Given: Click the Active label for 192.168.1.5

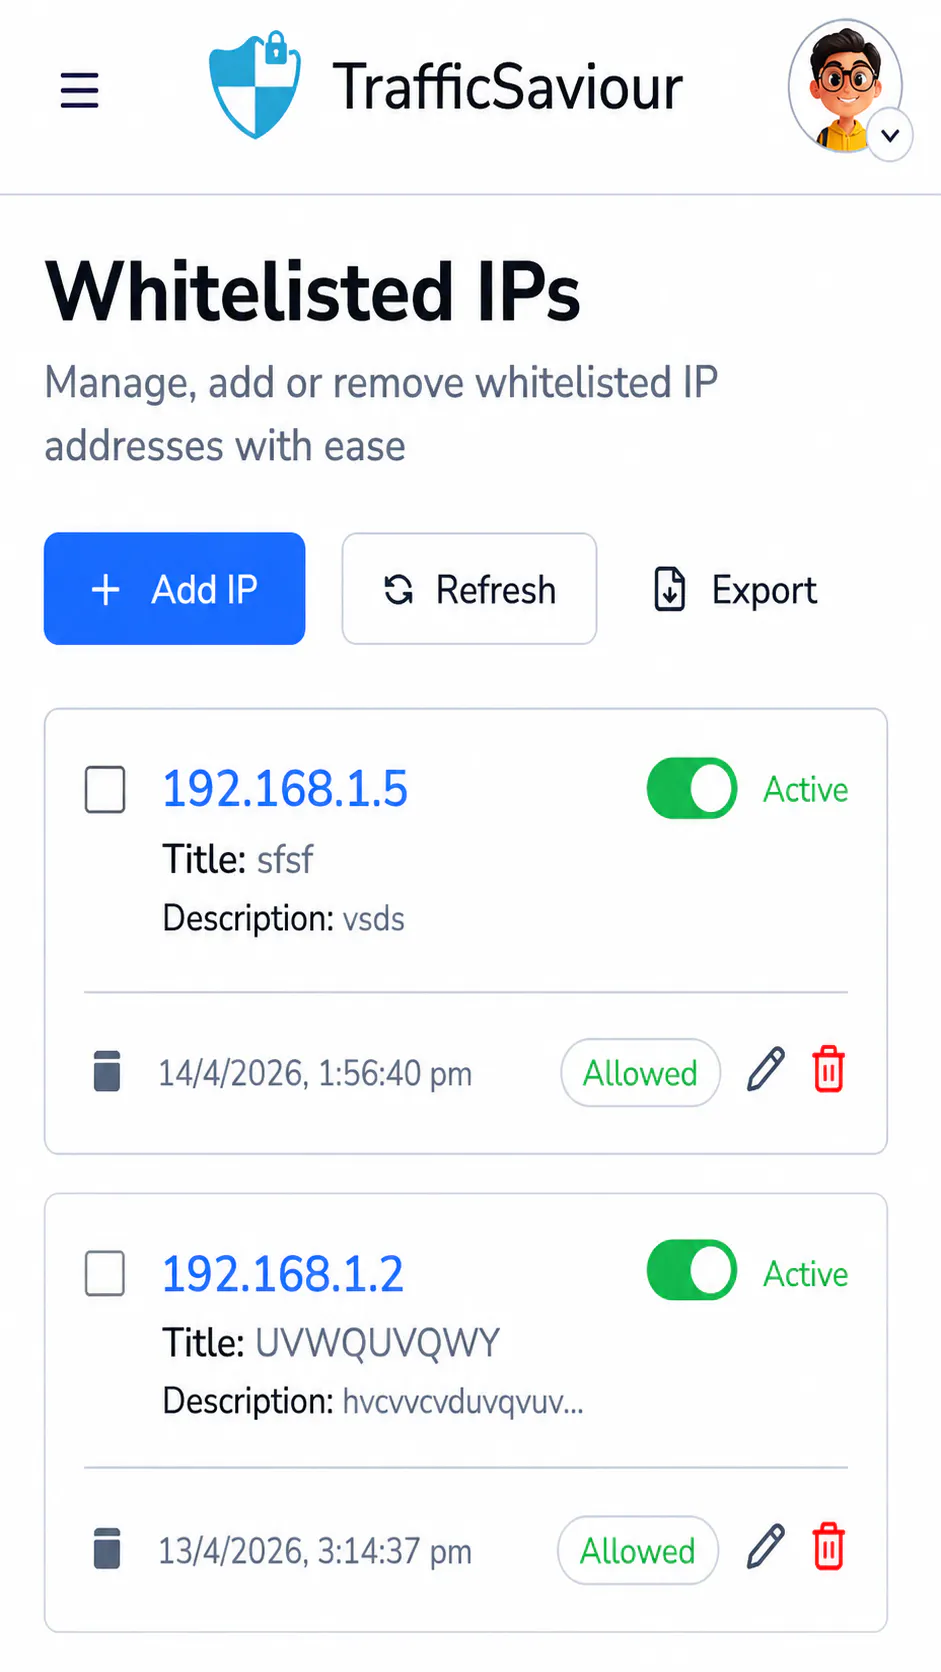Looking at the screenshot, I should (x=806, y=790).
